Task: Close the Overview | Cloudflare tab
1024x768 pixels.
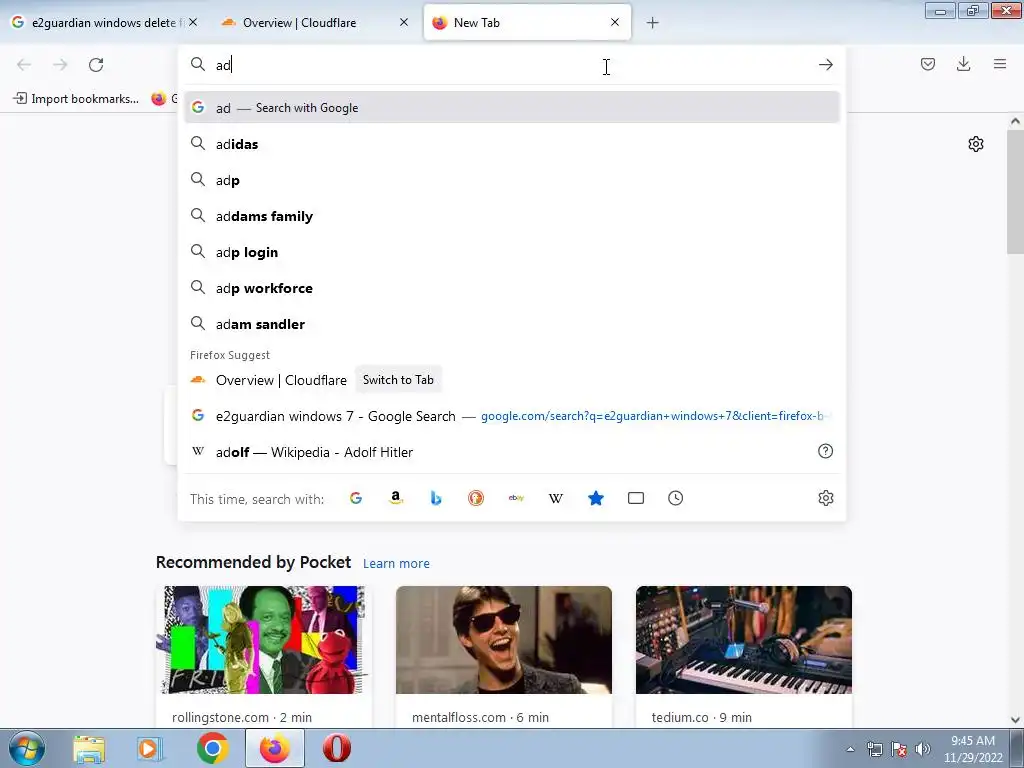Action: [404, 22]
